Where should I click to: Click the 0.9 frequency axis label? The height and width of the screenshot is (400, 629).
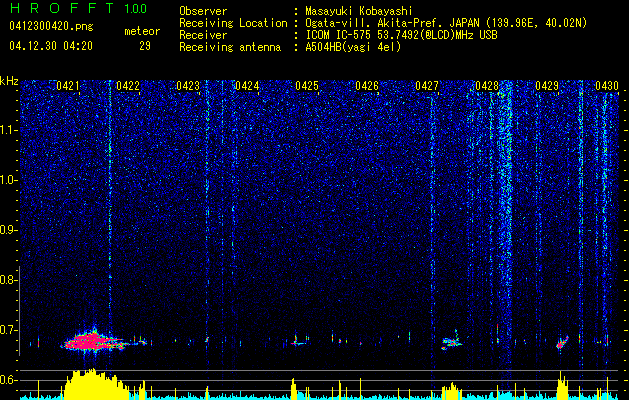[x=8, y=230]
